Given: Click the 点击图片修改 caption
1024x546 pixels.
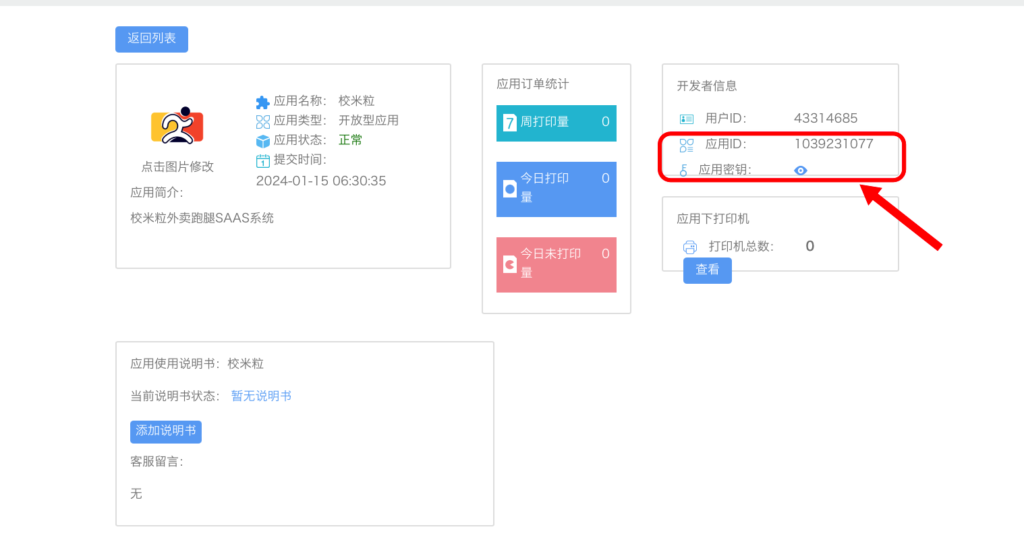Looking at the screenshot, I should (x=178, y=167).
